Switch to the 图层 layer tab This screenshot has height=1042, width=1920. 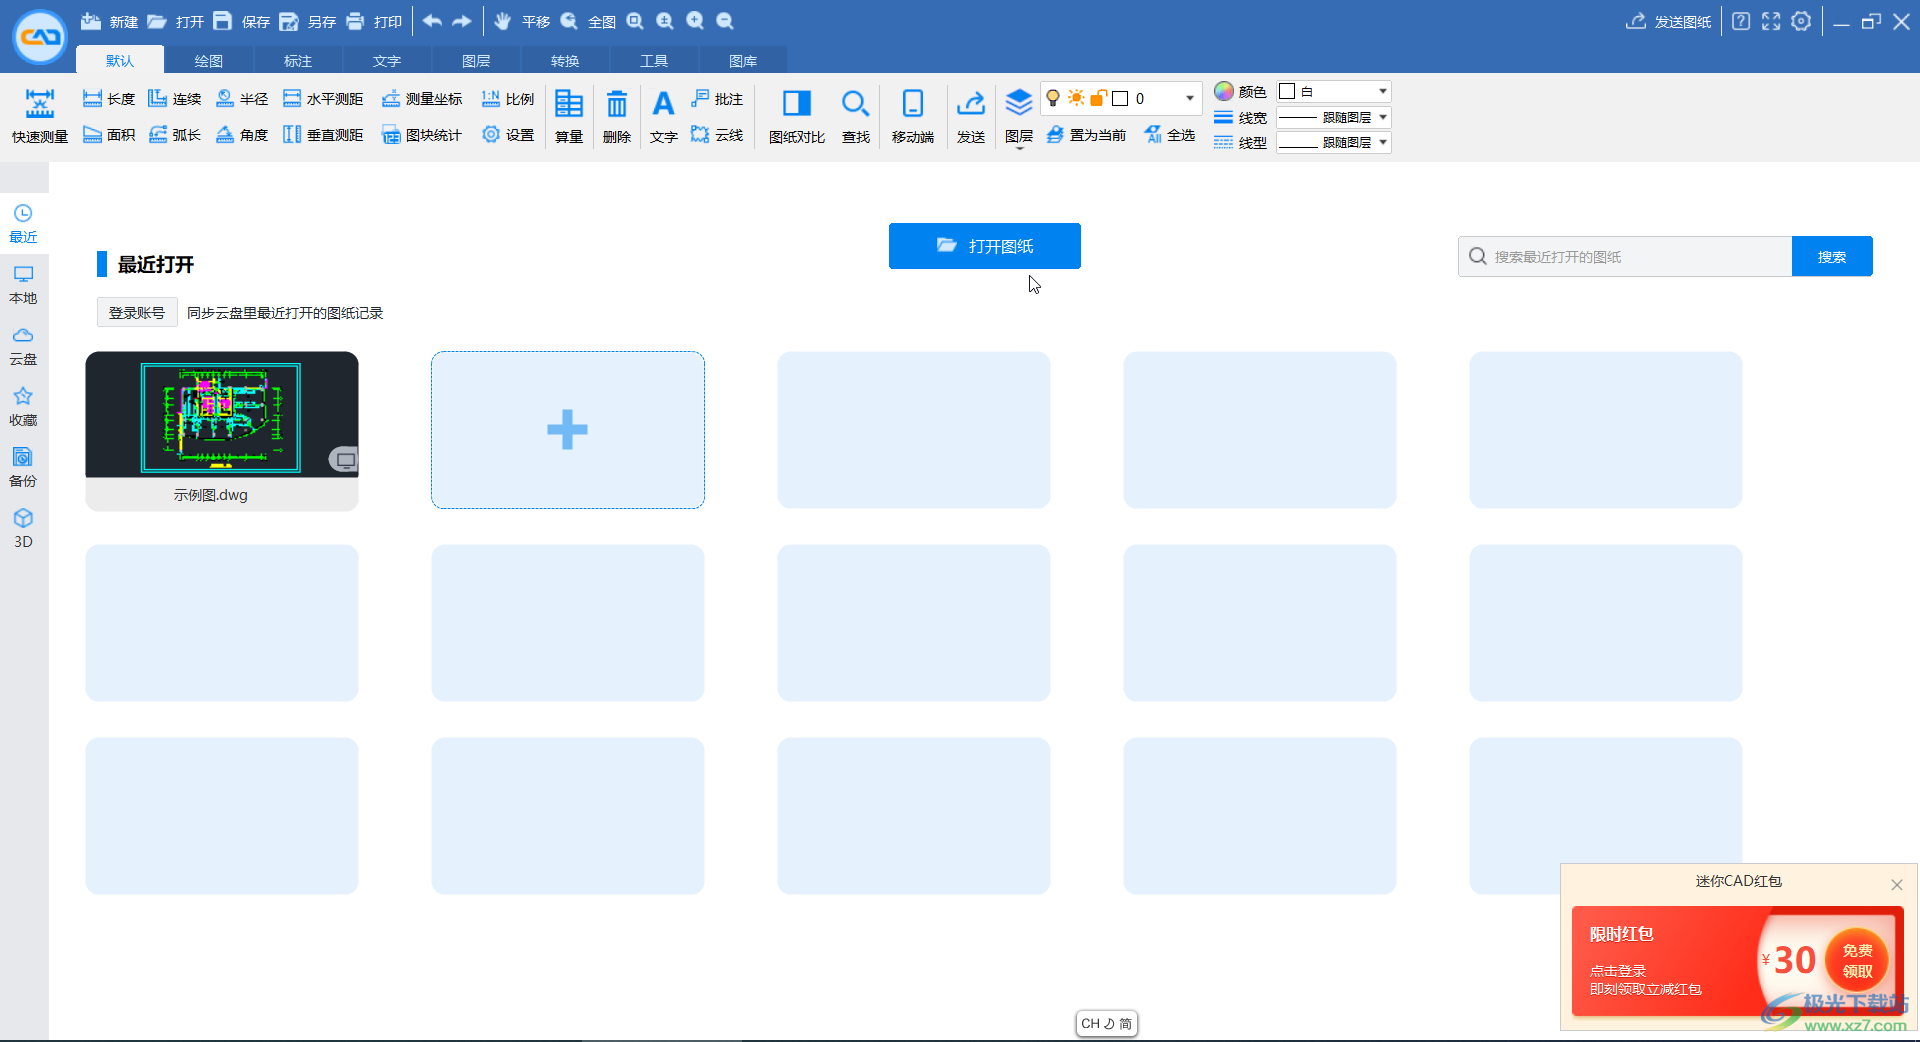(476, 61)
